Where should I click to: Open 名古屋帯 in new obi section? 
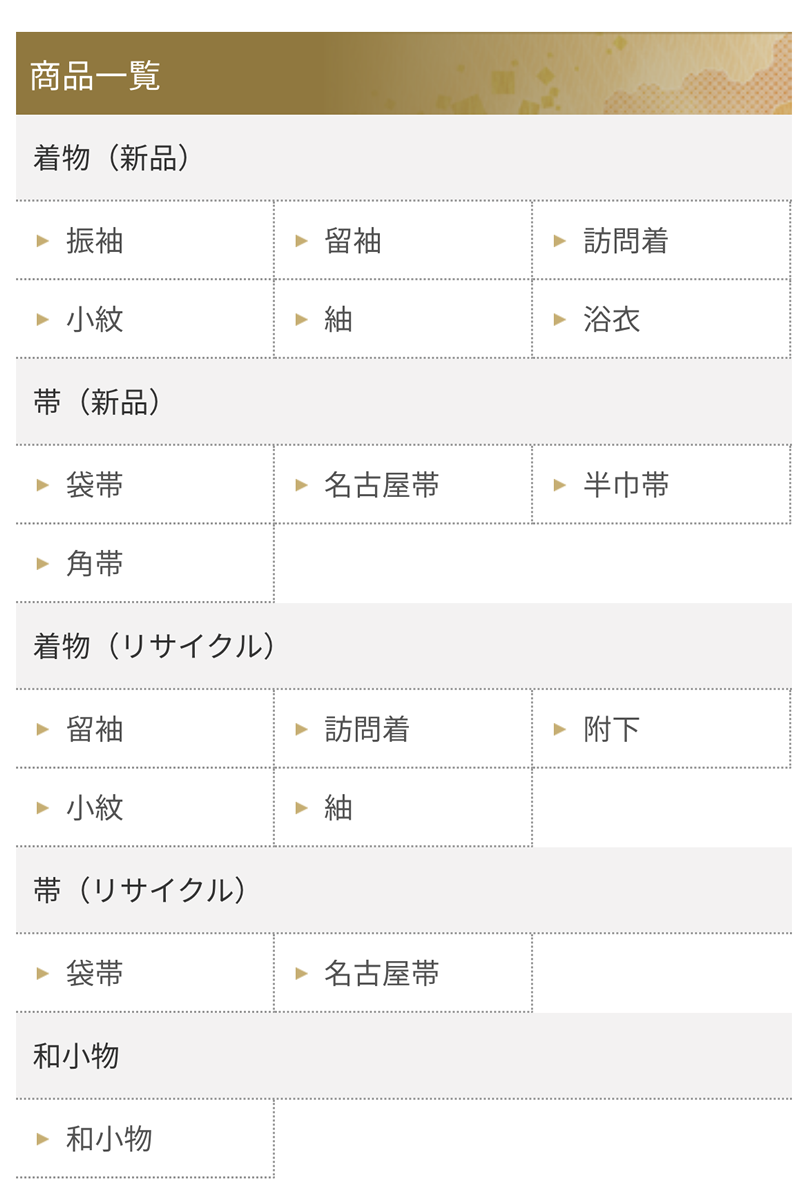coord(403,485)
